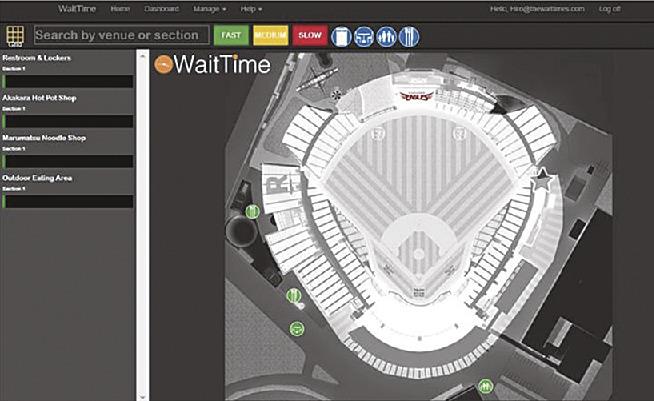Go to the Home menu item

click(120, 9)
